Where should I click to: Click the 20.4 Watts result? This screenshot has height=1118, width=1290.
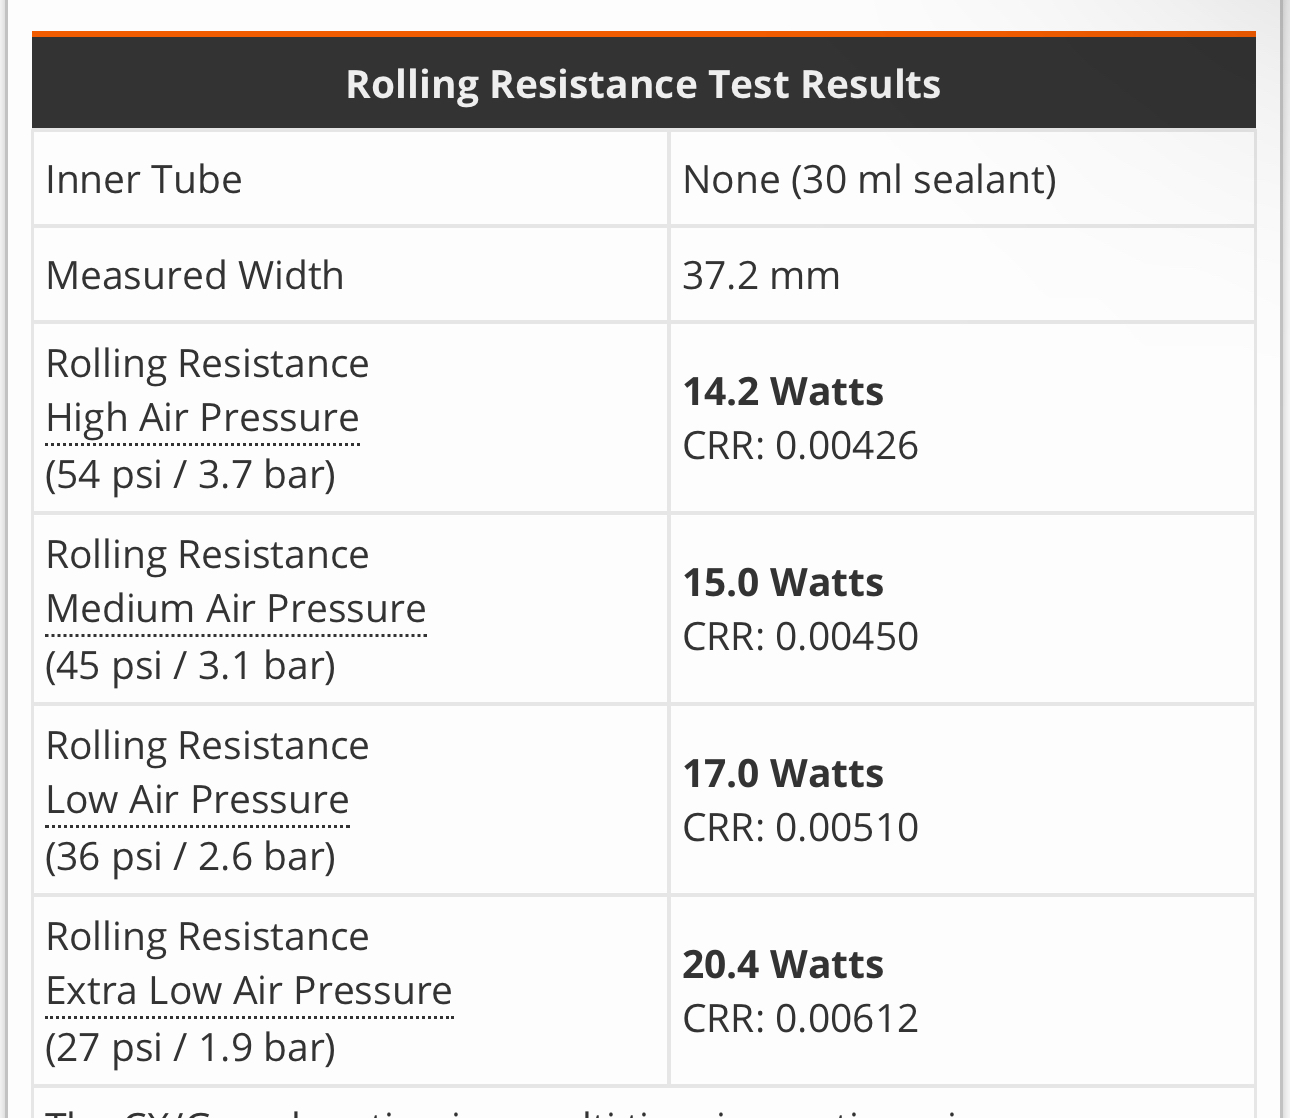(x=783, y=965)
